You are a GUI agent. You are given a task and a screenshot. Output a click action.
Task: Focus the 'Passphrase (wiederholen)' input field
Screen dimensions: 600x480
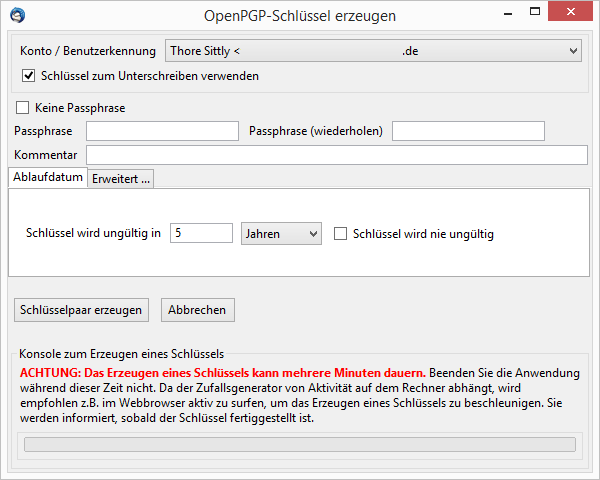tap(468, 131)
